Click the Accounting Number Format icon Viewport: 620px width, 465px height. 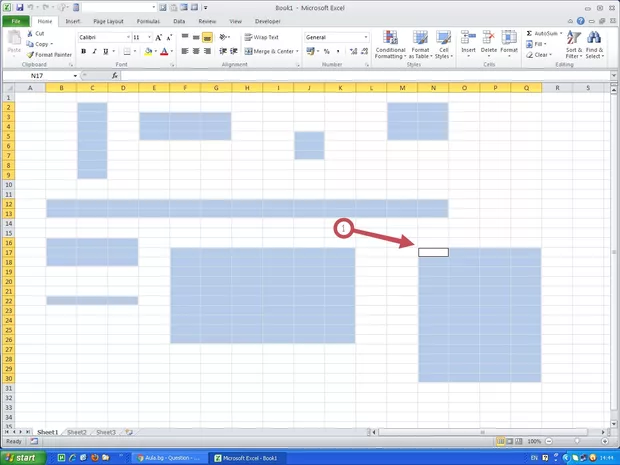[310, 51]
